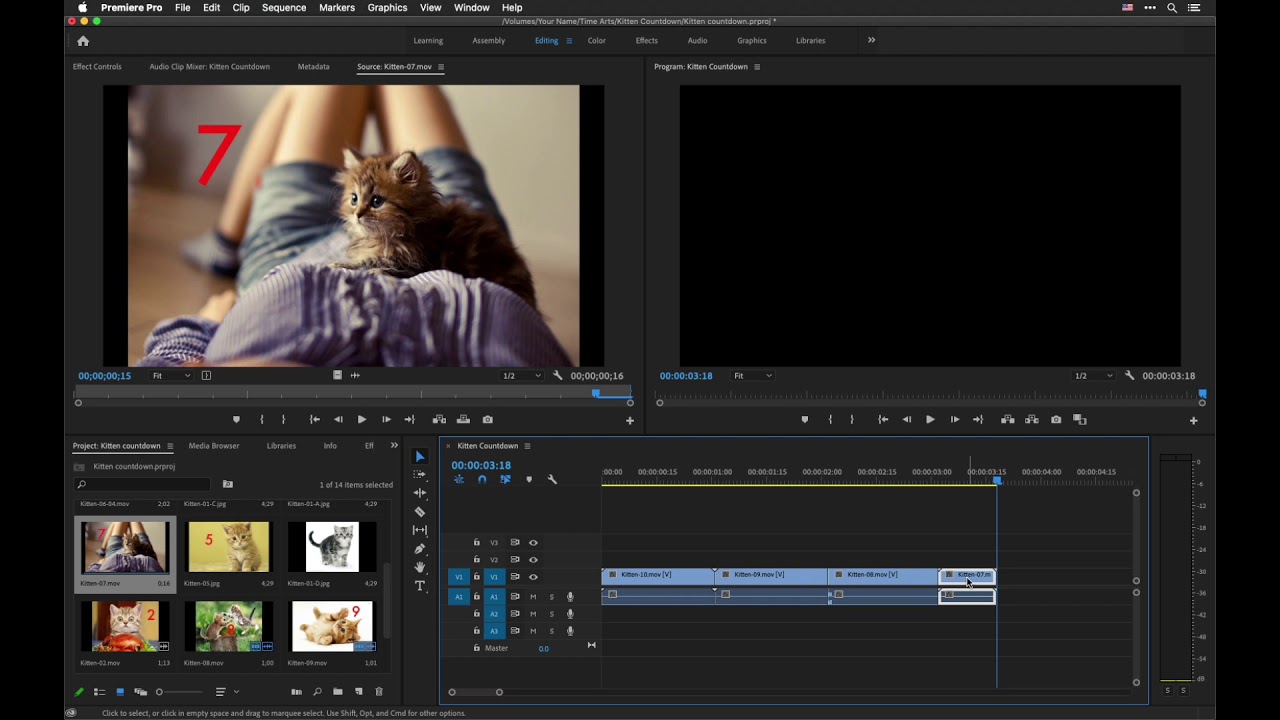Mark In point in Source monitor
This screenshot has width=1280, height=720.
262,419
